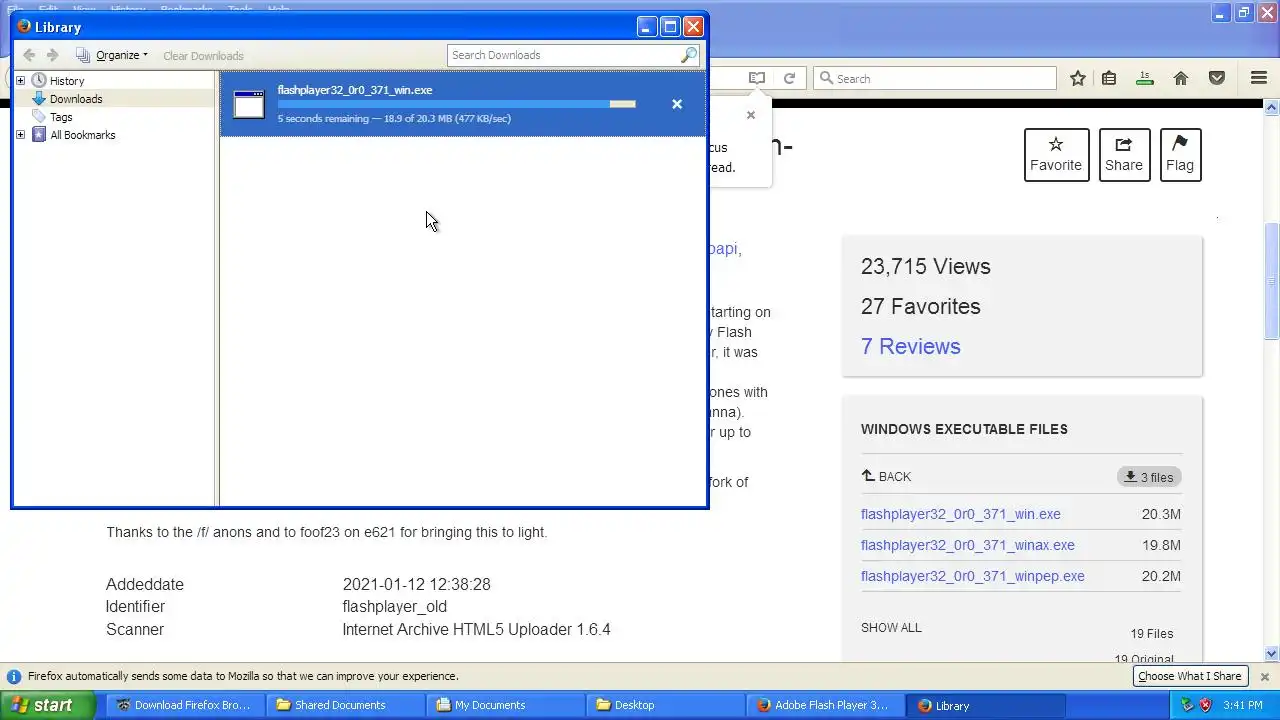Click the Reader View icon in Firefox
Screen dimensions: 1280x720
pyautogui.click(x=757, y=78)
